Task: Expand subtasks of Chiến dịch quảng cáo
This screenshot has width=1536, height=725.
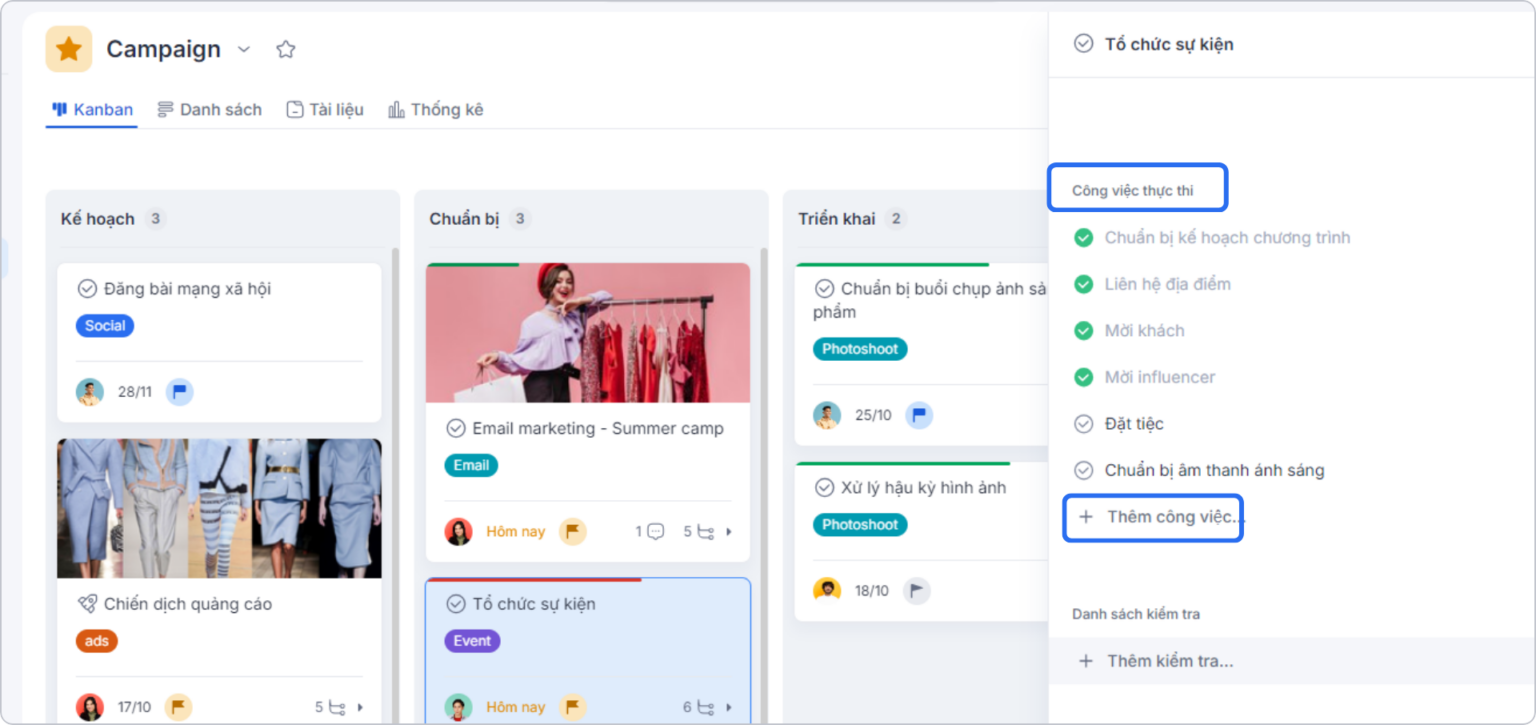Action: click(x=361, y=707)
